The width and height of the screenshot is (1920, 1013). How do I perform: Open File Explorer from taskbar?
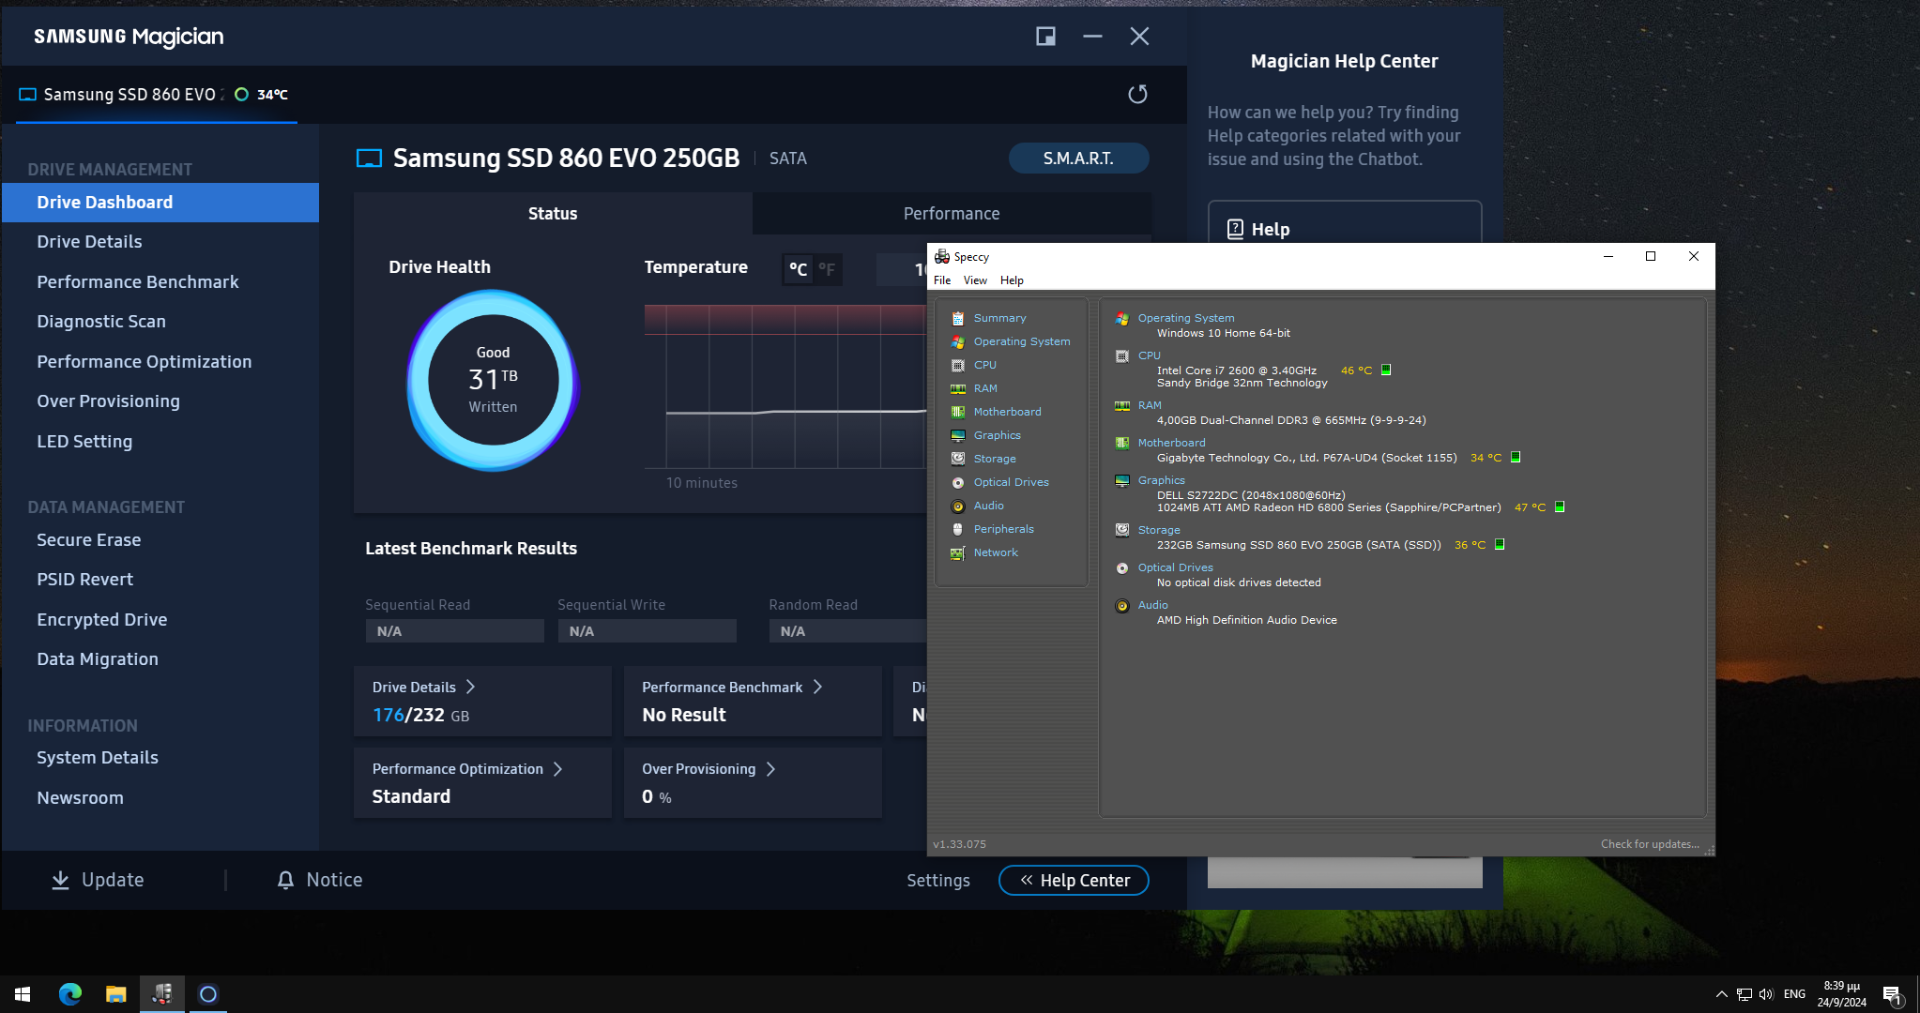coord(116,994)
